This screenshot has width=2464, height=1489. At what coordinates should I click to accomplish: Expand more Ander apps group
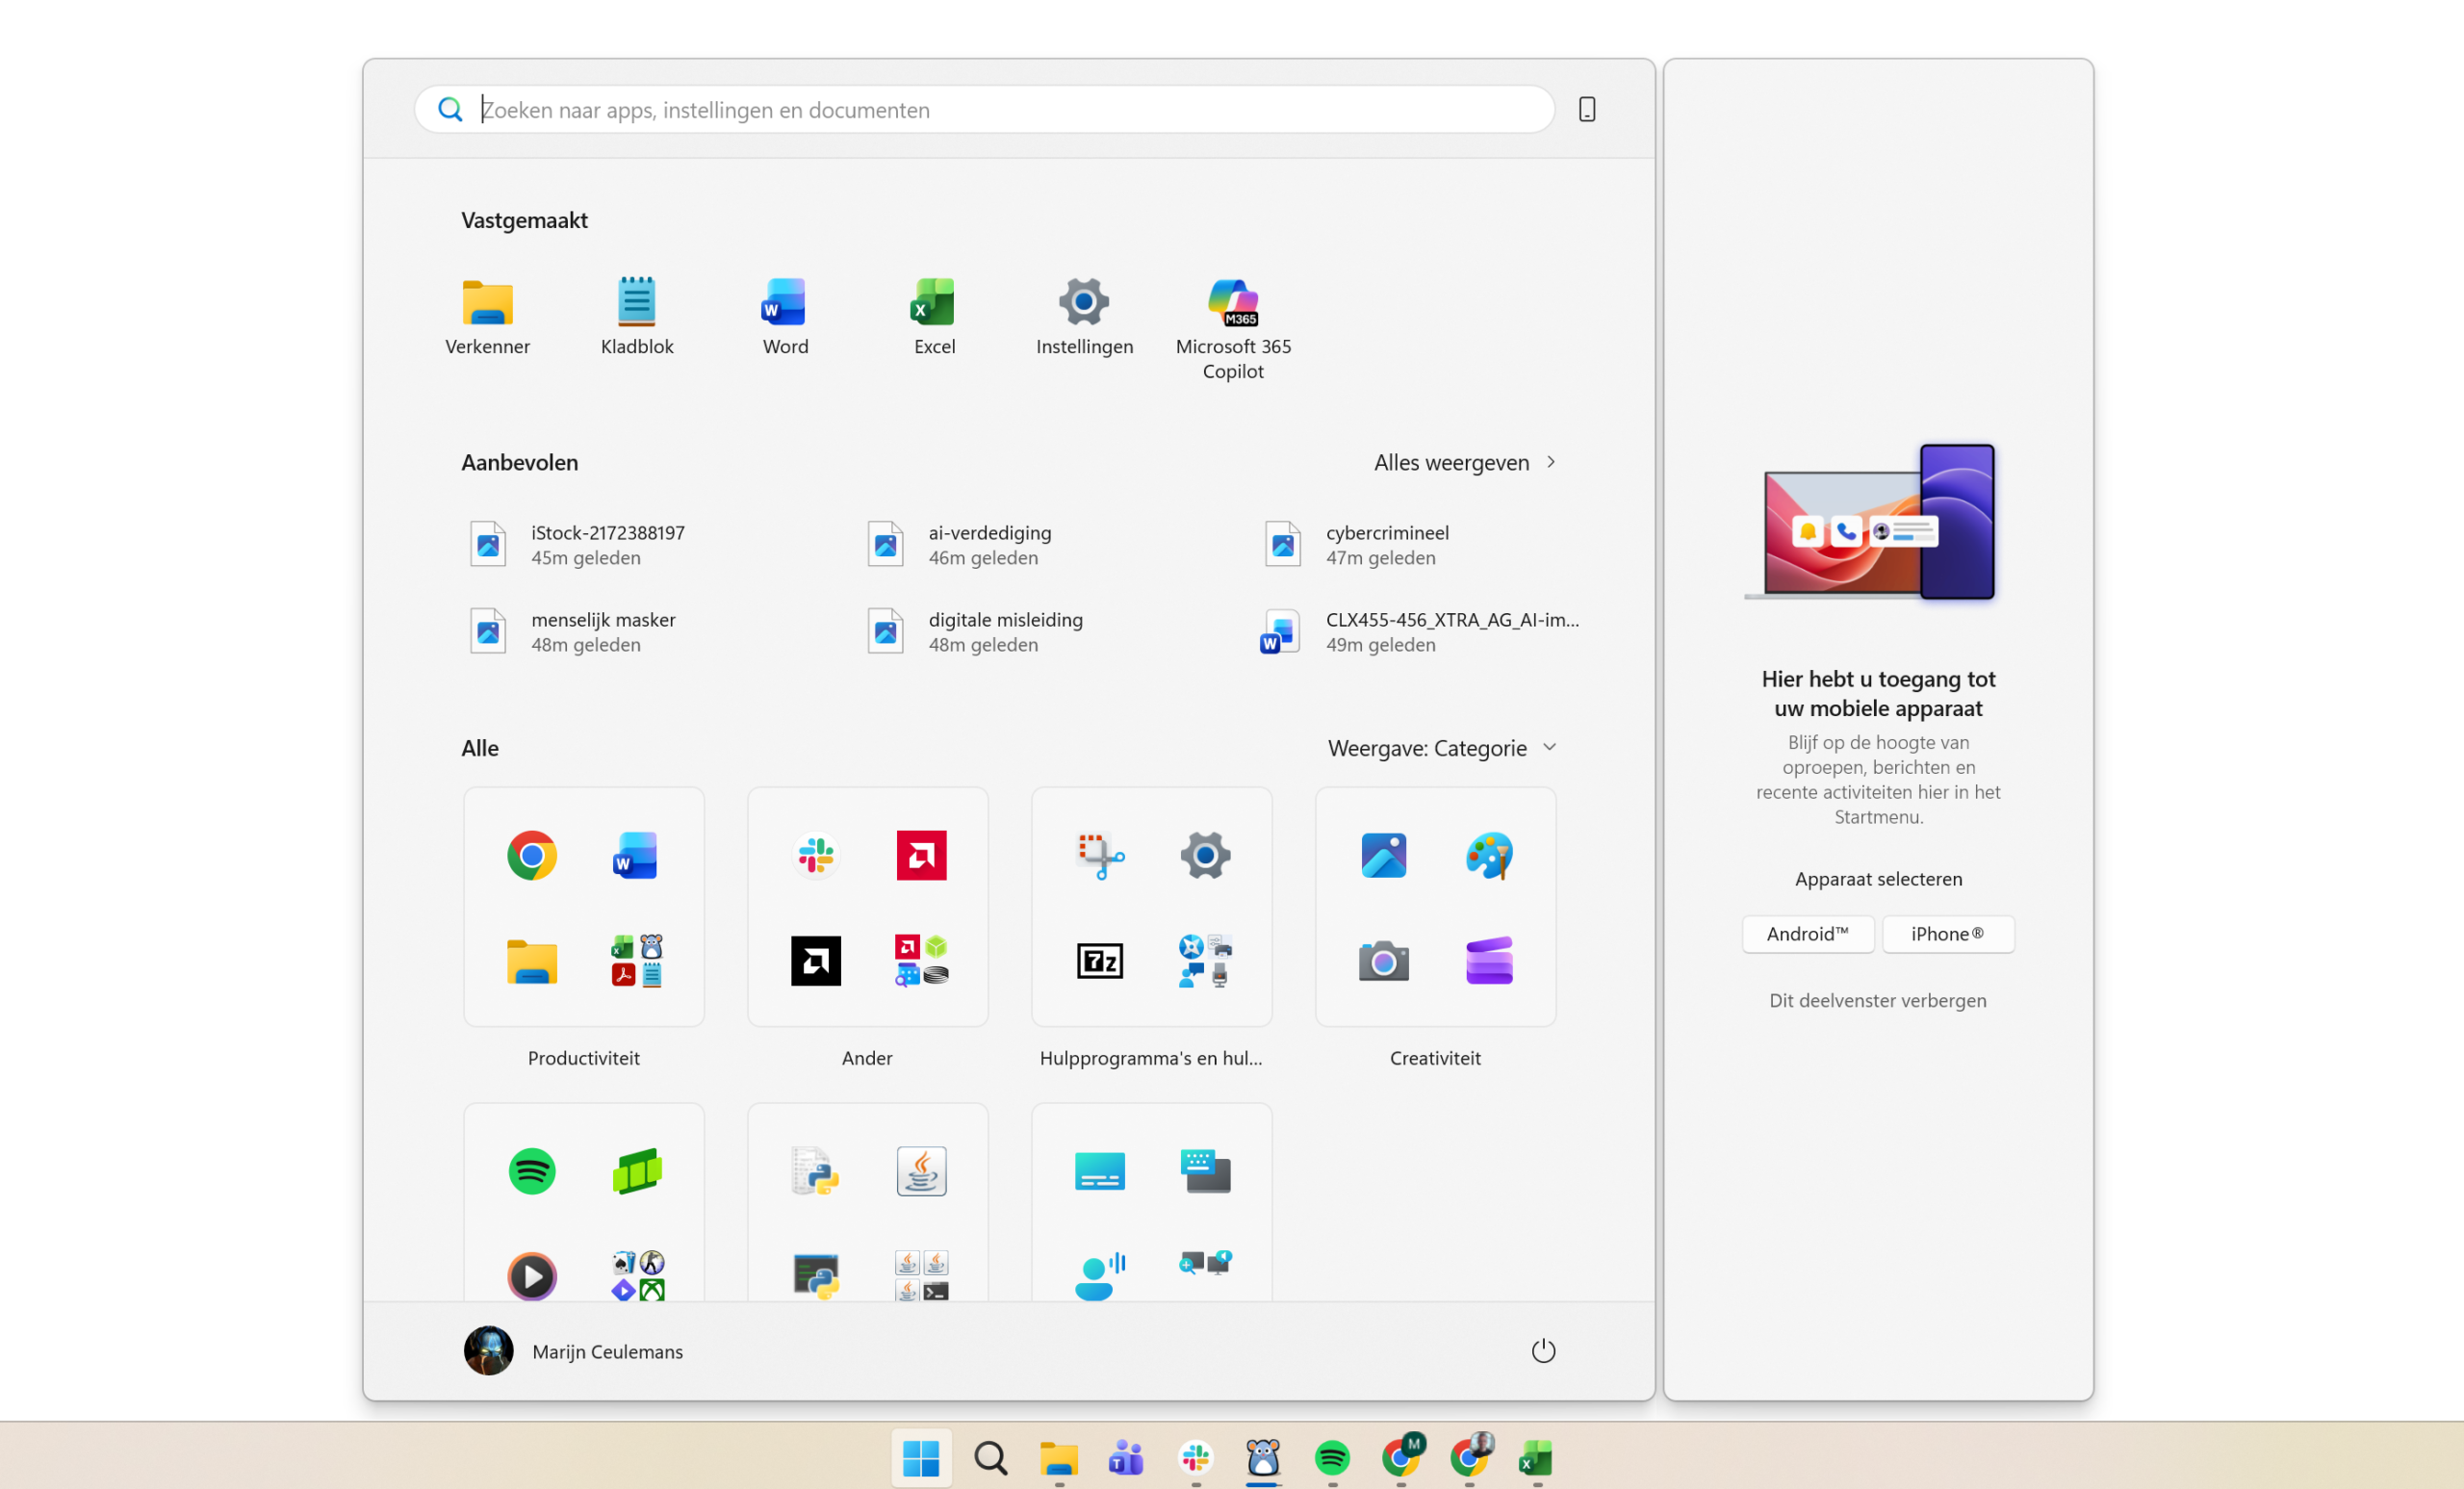(x=921, y=961)
